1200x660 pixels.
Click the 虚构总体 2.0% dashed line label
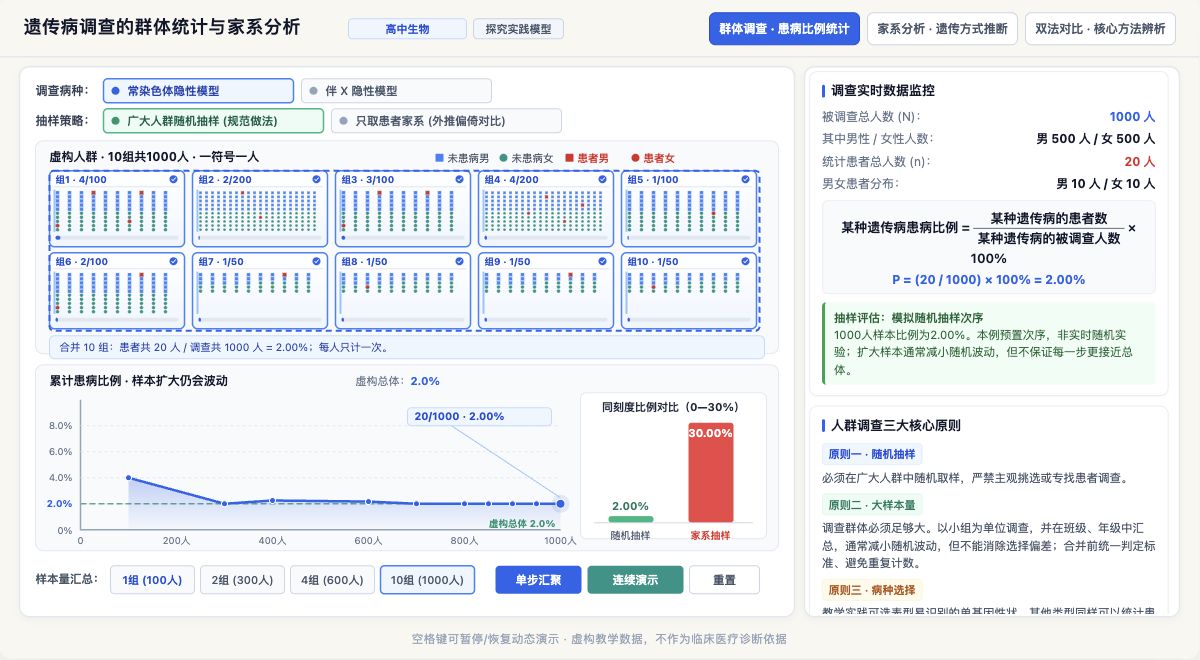tap(521, 523)
